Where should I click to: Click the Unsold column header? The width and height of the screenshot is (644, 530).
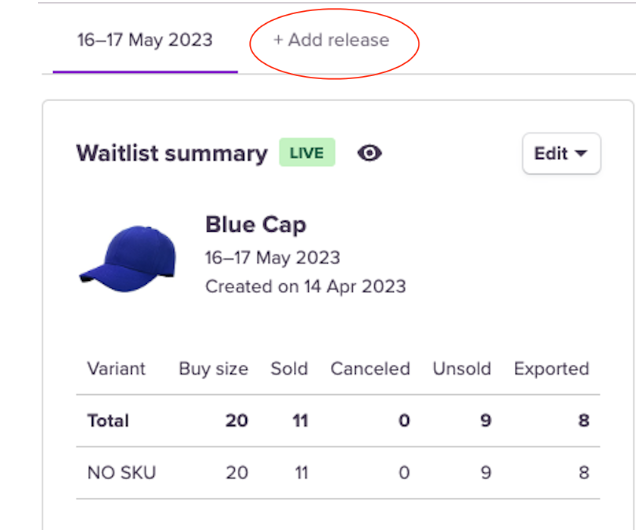(461, 368)
